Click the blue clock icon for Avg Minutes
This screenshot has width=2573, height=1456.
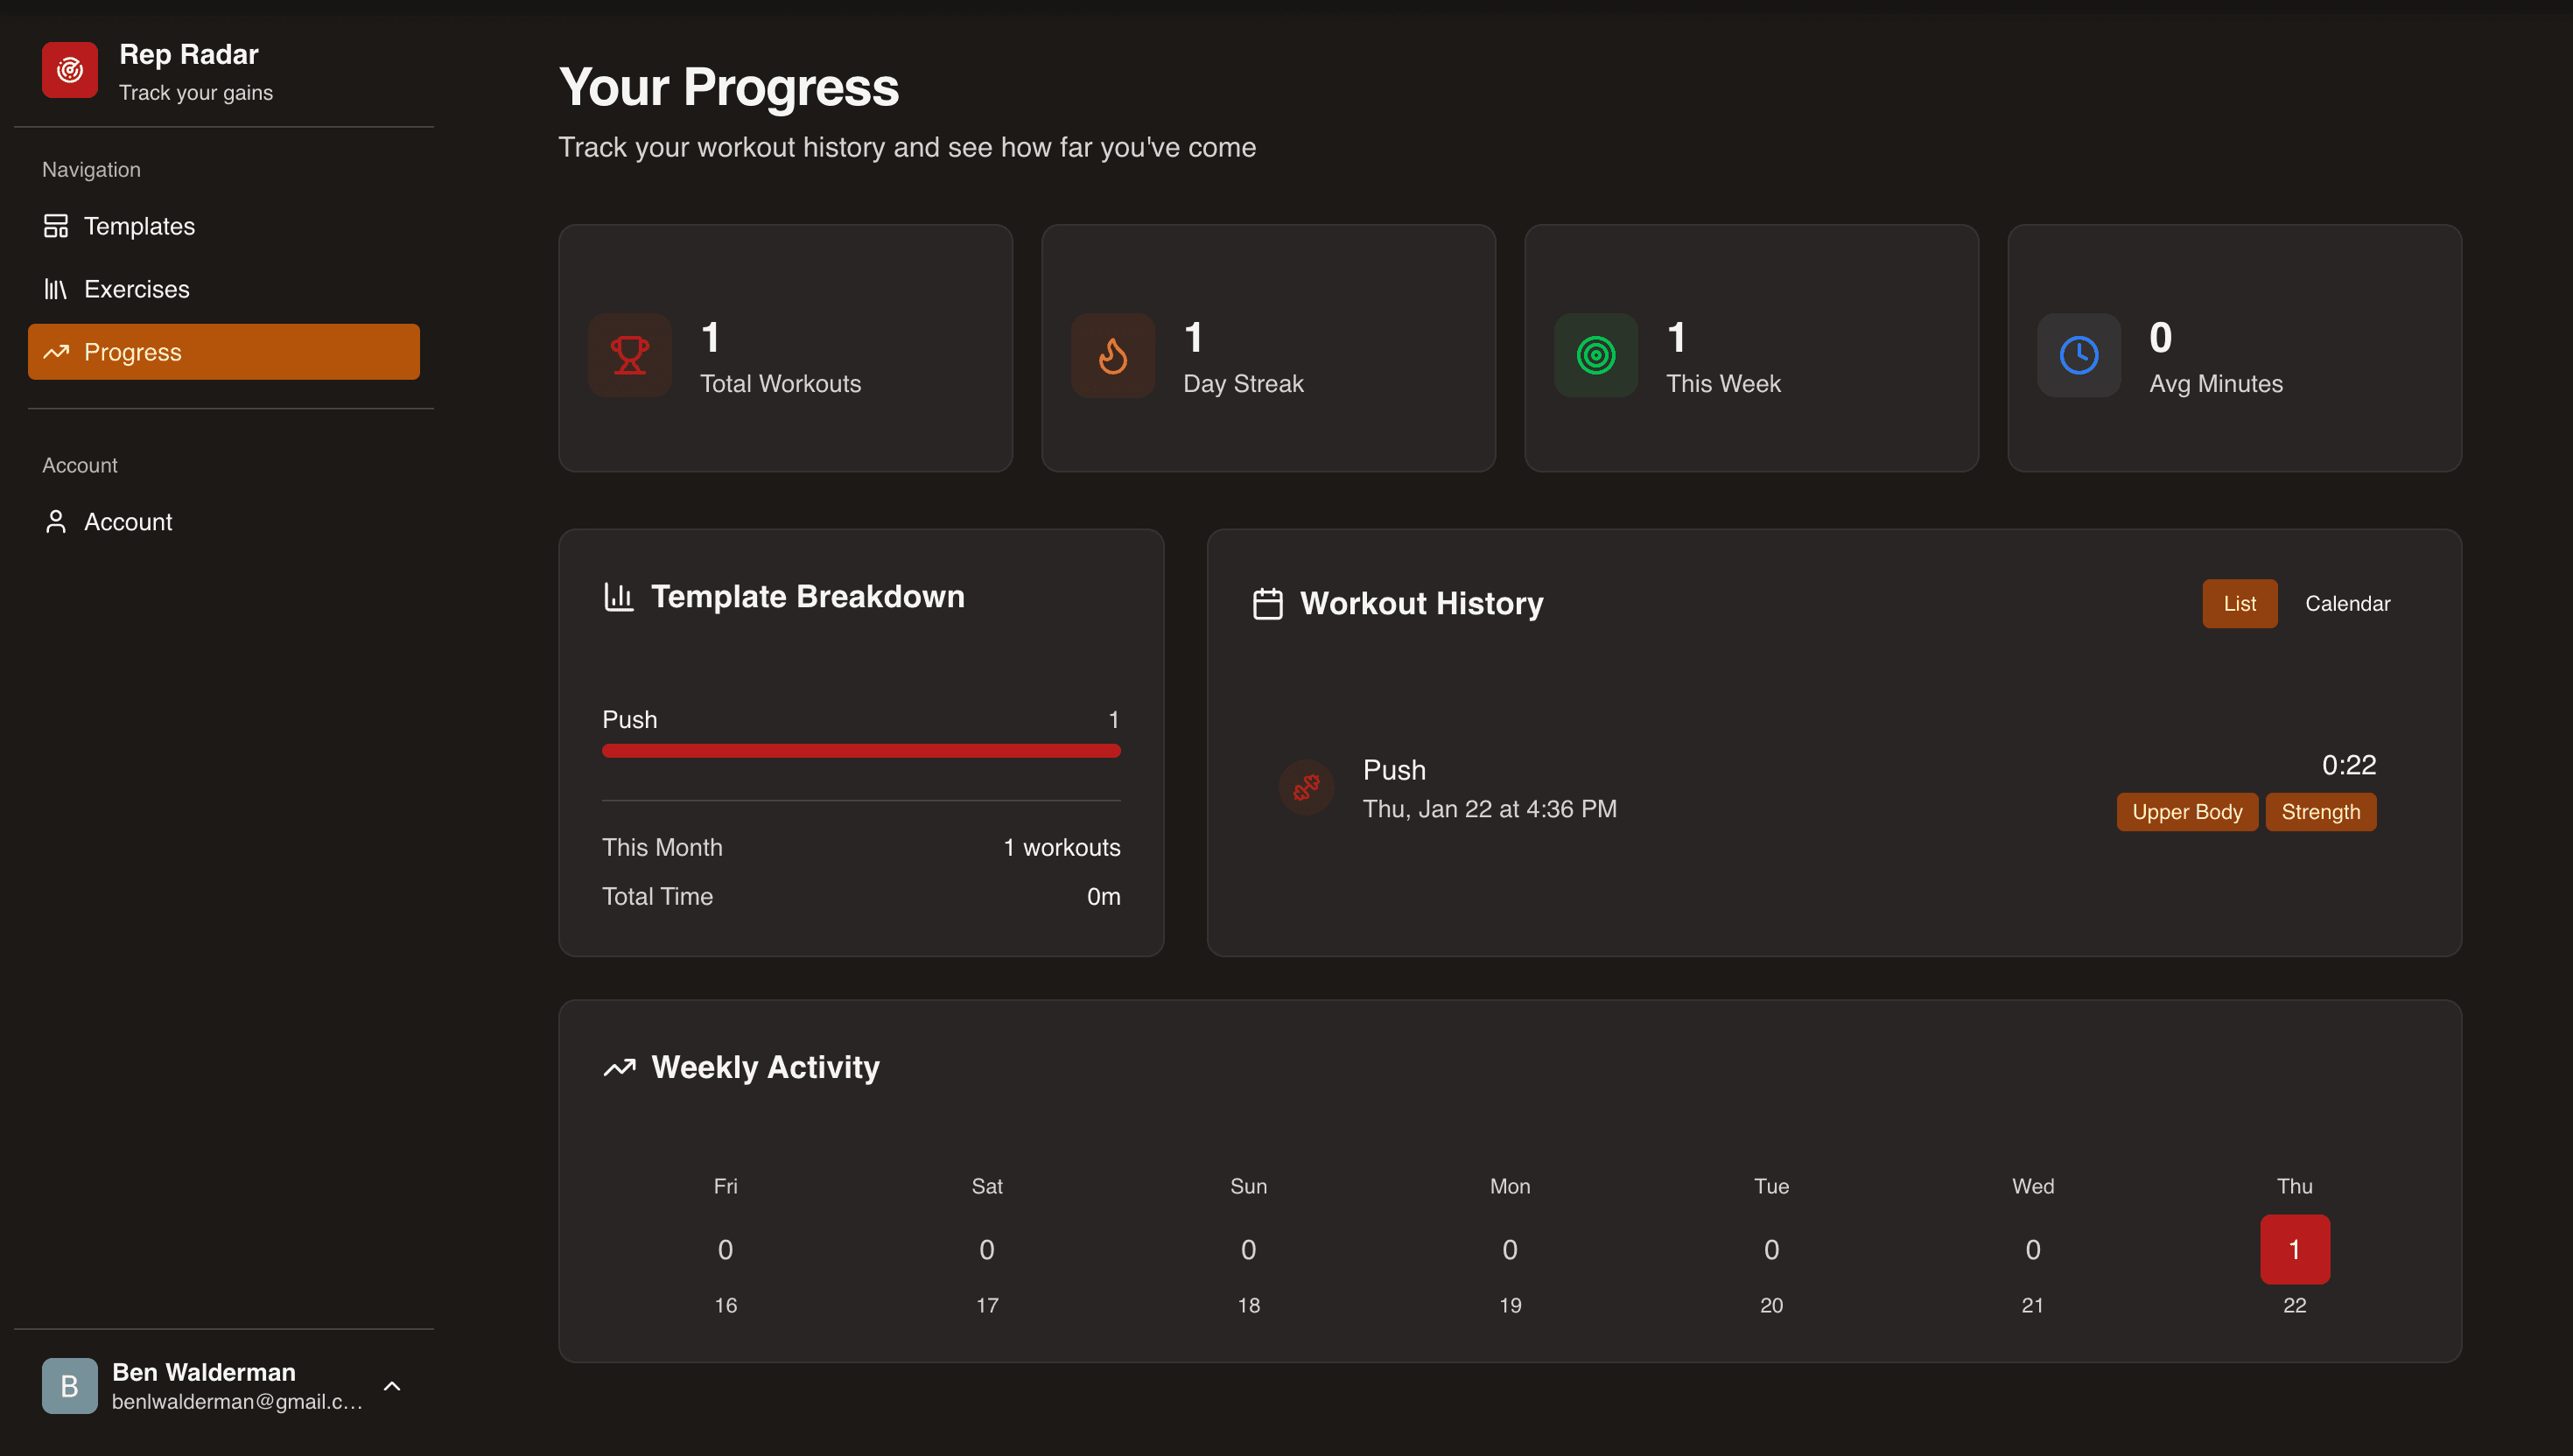[x=2079, y=355]
